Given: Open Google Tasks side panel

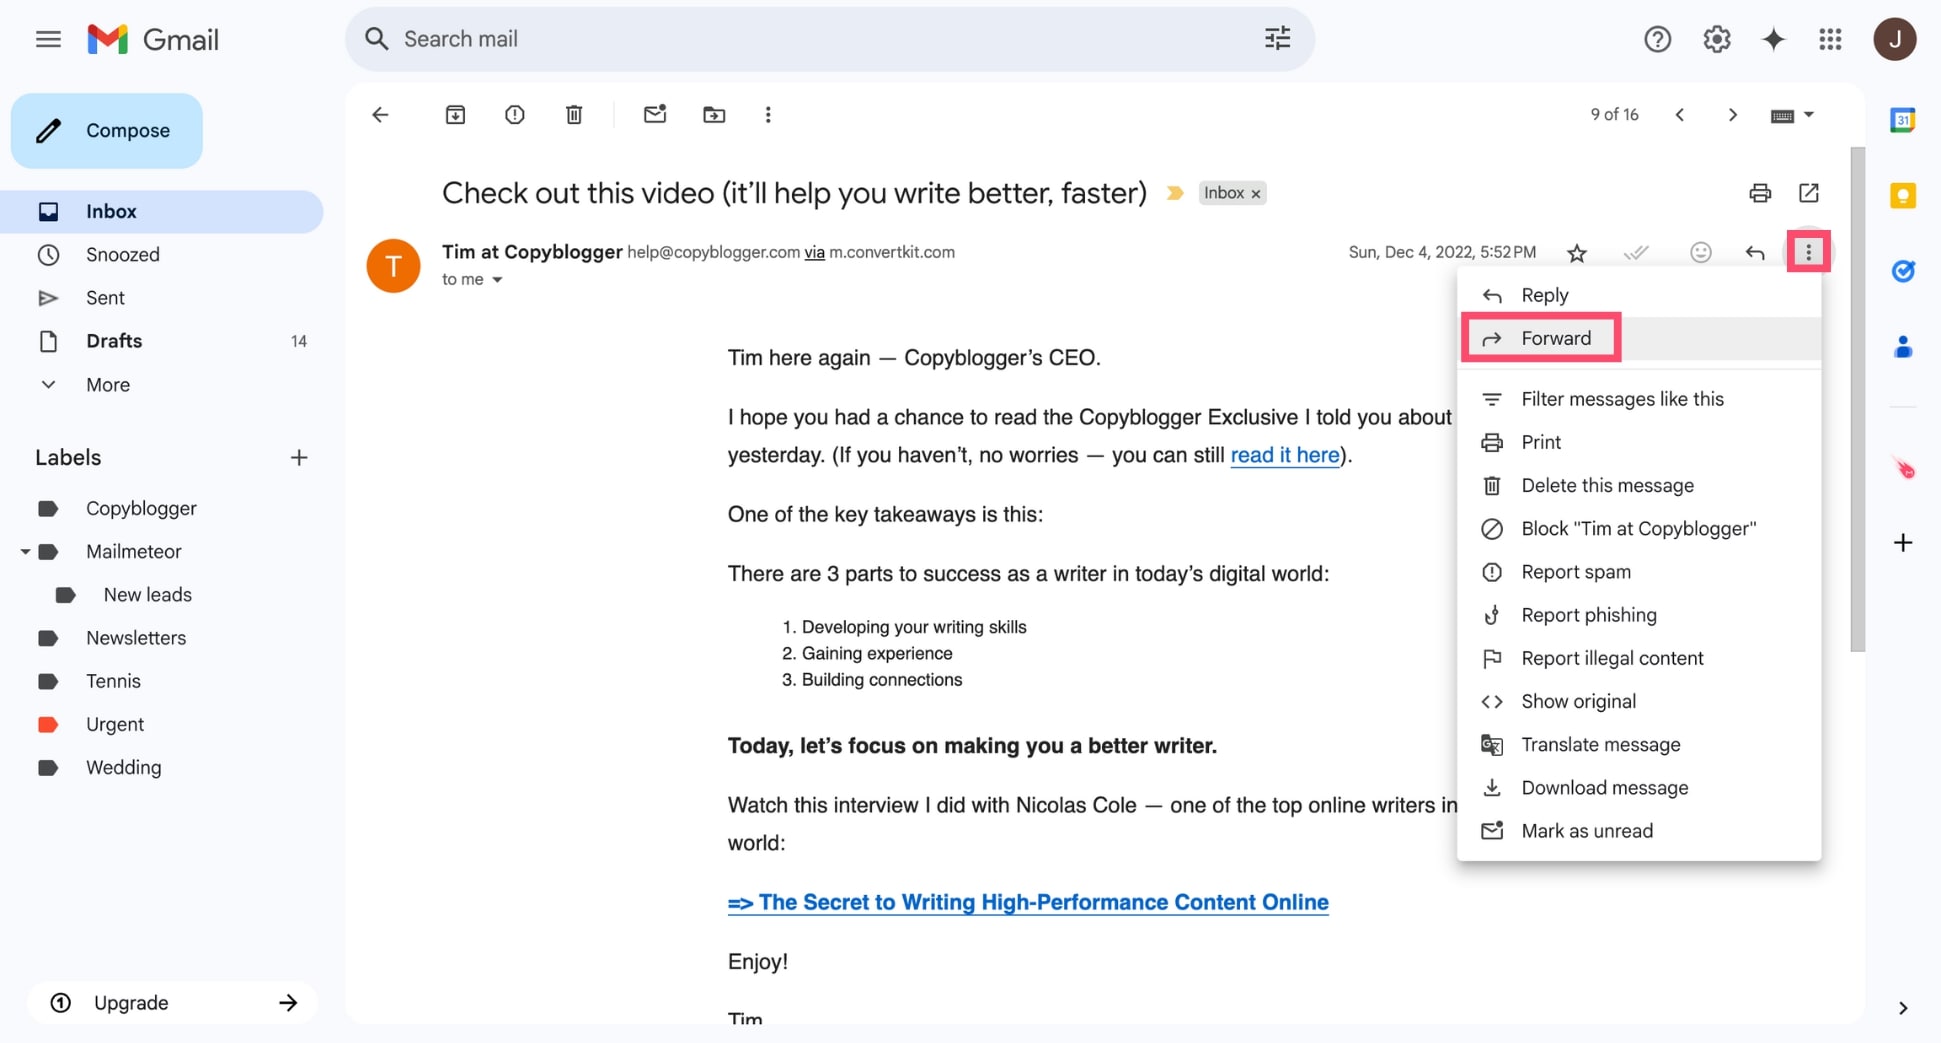Looking at the screenshot, I should point(1902,271).
